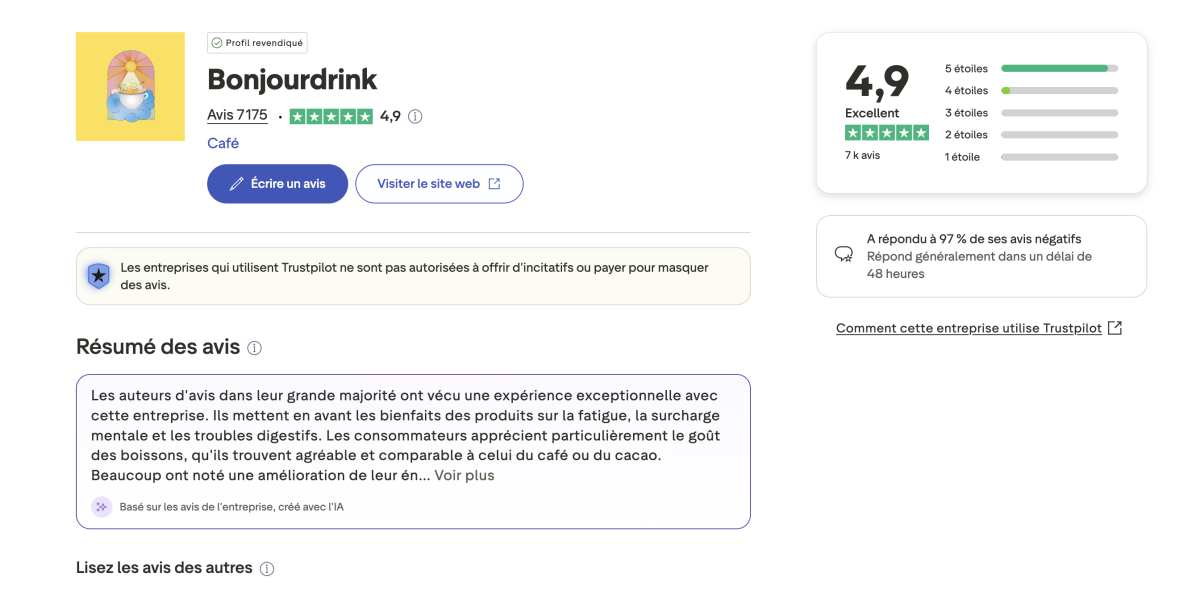The width and height of the screenshot is (1200, 606).
Task: Click the sparkle AI icon under the summary
Action: pyautogui.click(x=101, y=507)
